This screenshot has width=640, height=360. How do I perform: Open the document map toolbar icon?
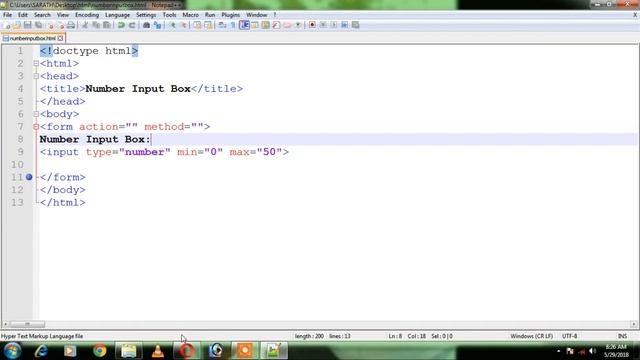click(x=265, y=25)
